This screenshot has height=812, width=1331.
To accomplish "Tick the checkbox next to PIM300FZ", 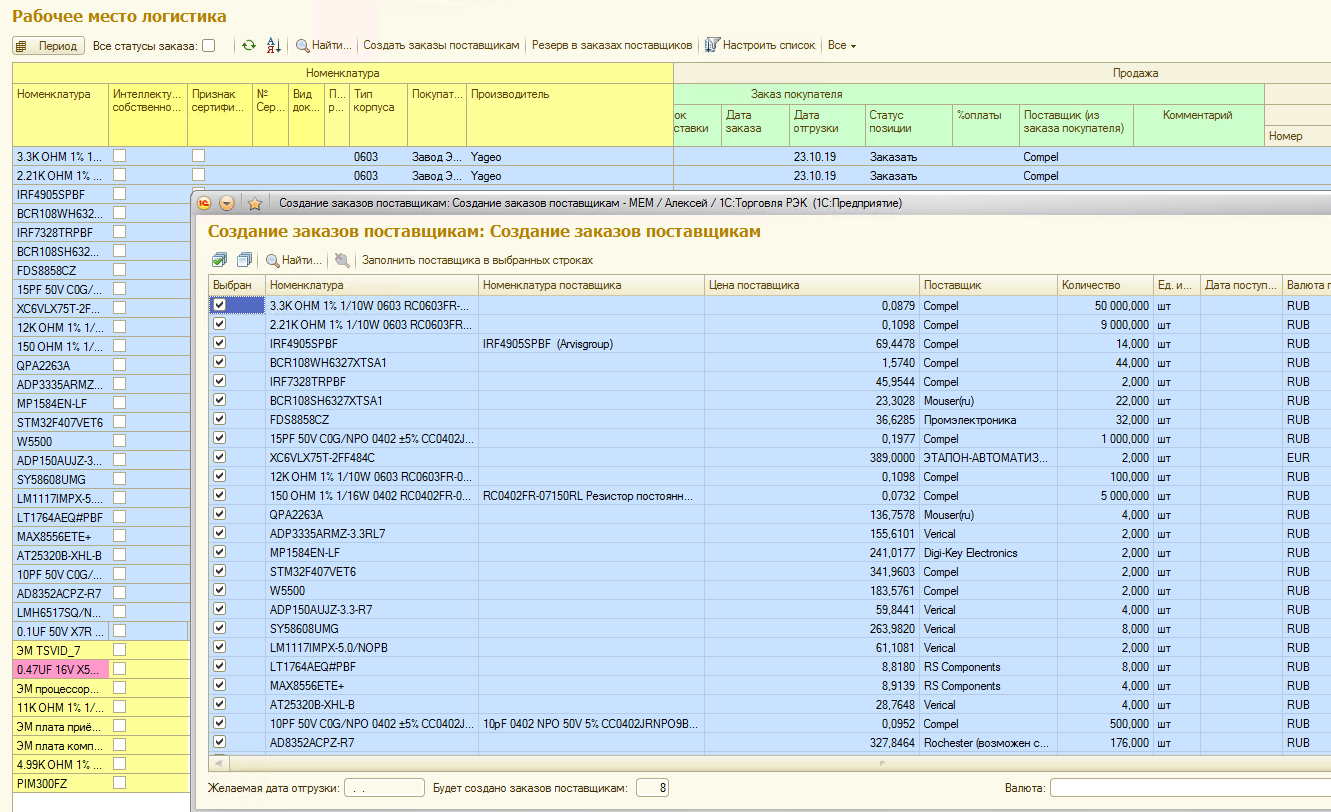I will [119, 783].
